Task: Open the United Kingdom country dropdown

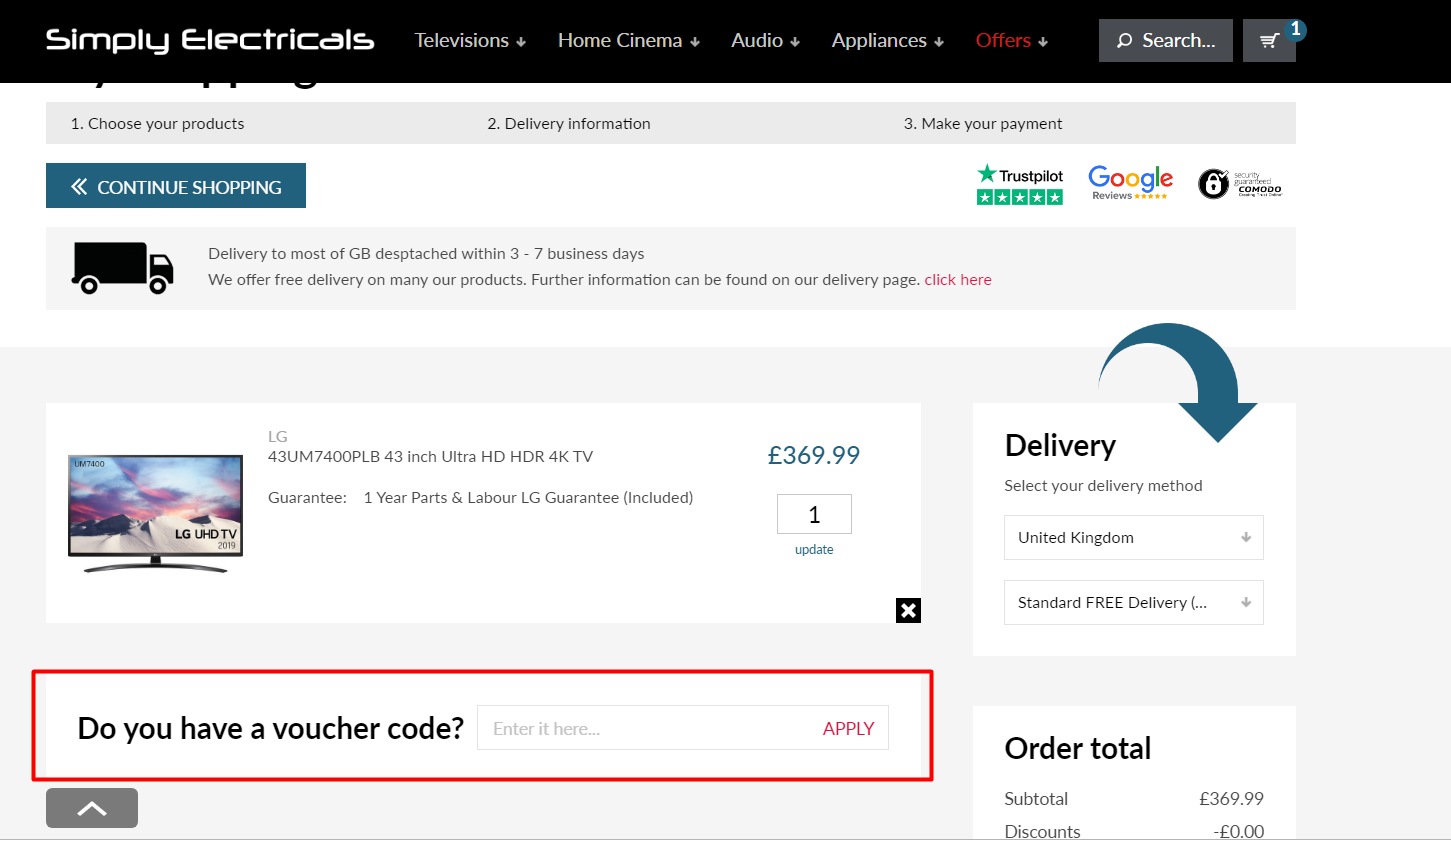Action: (x=1133, y=537)
